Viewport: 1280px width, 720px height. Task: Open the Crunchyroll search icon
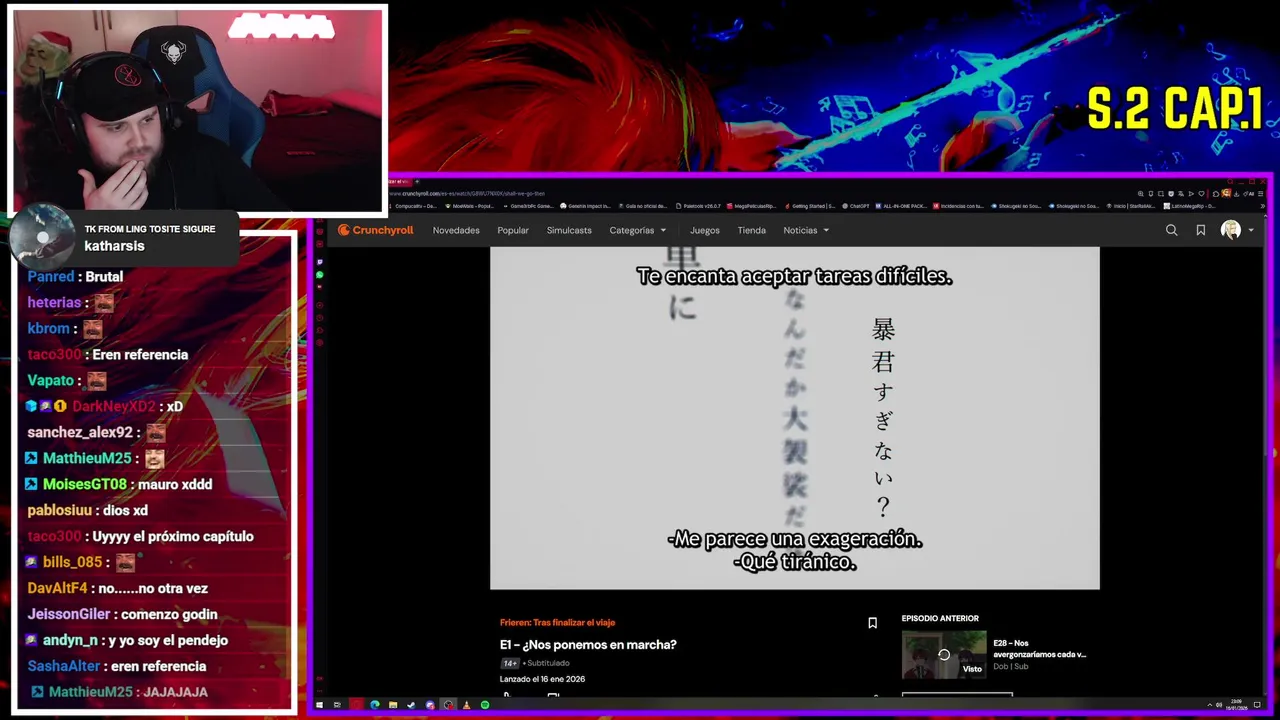(1171, 230)
